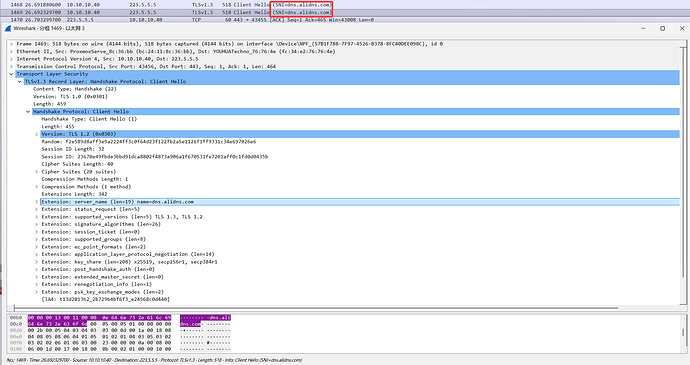Select Extensions Length: 342 row
Image resolution: width=690 pixels, height=365 pixels.
74,194
